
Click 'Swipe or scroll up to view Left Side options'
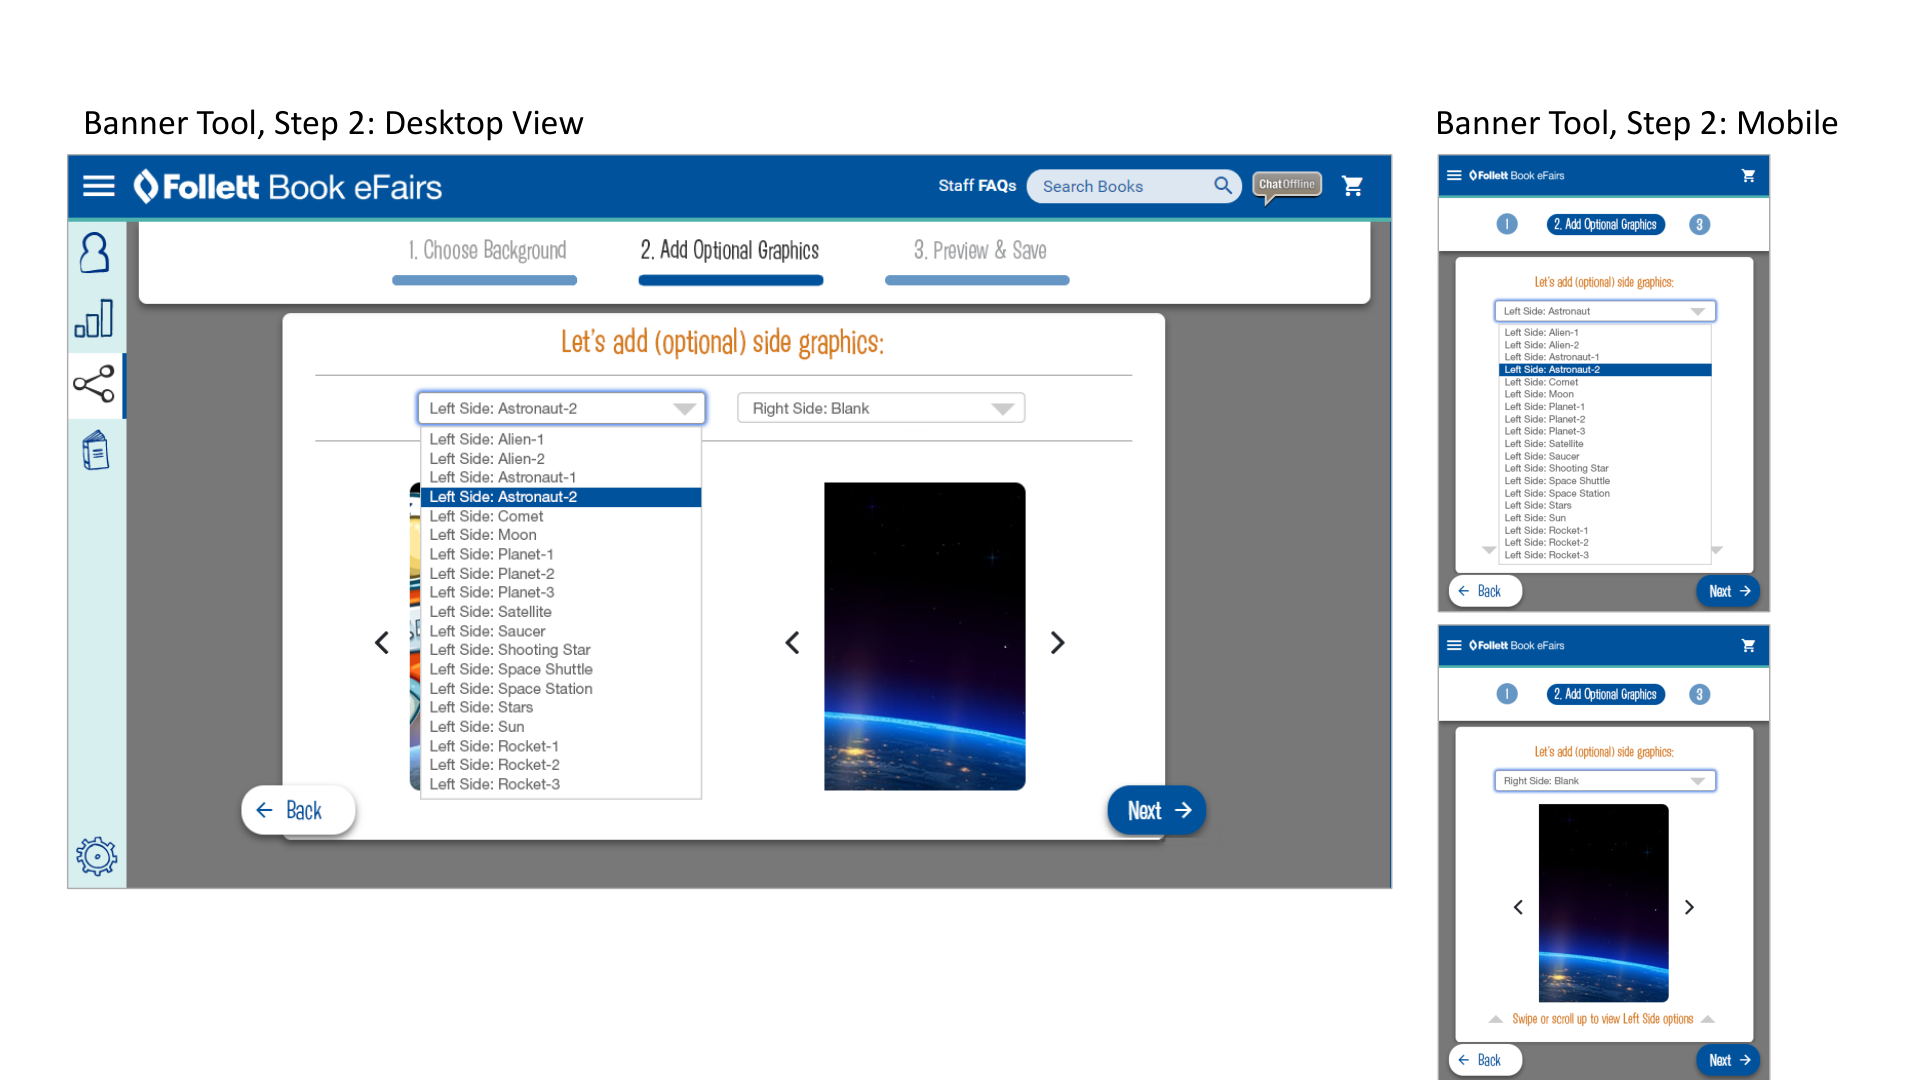1602,1019
